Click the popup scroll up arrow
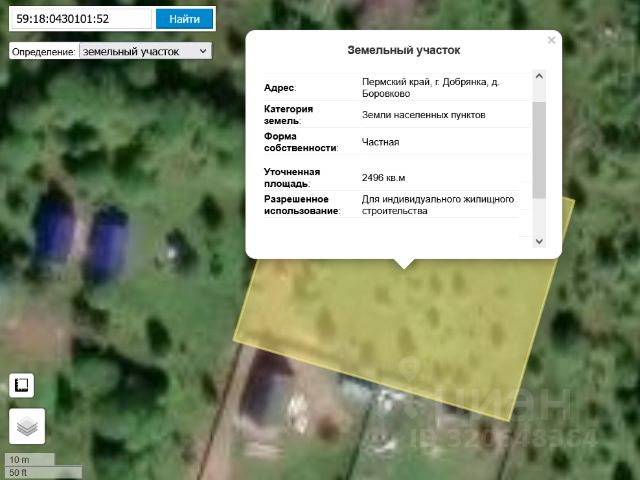Viewport: 640px width, 480px height. pyautogui.click(x=539, y=76)
